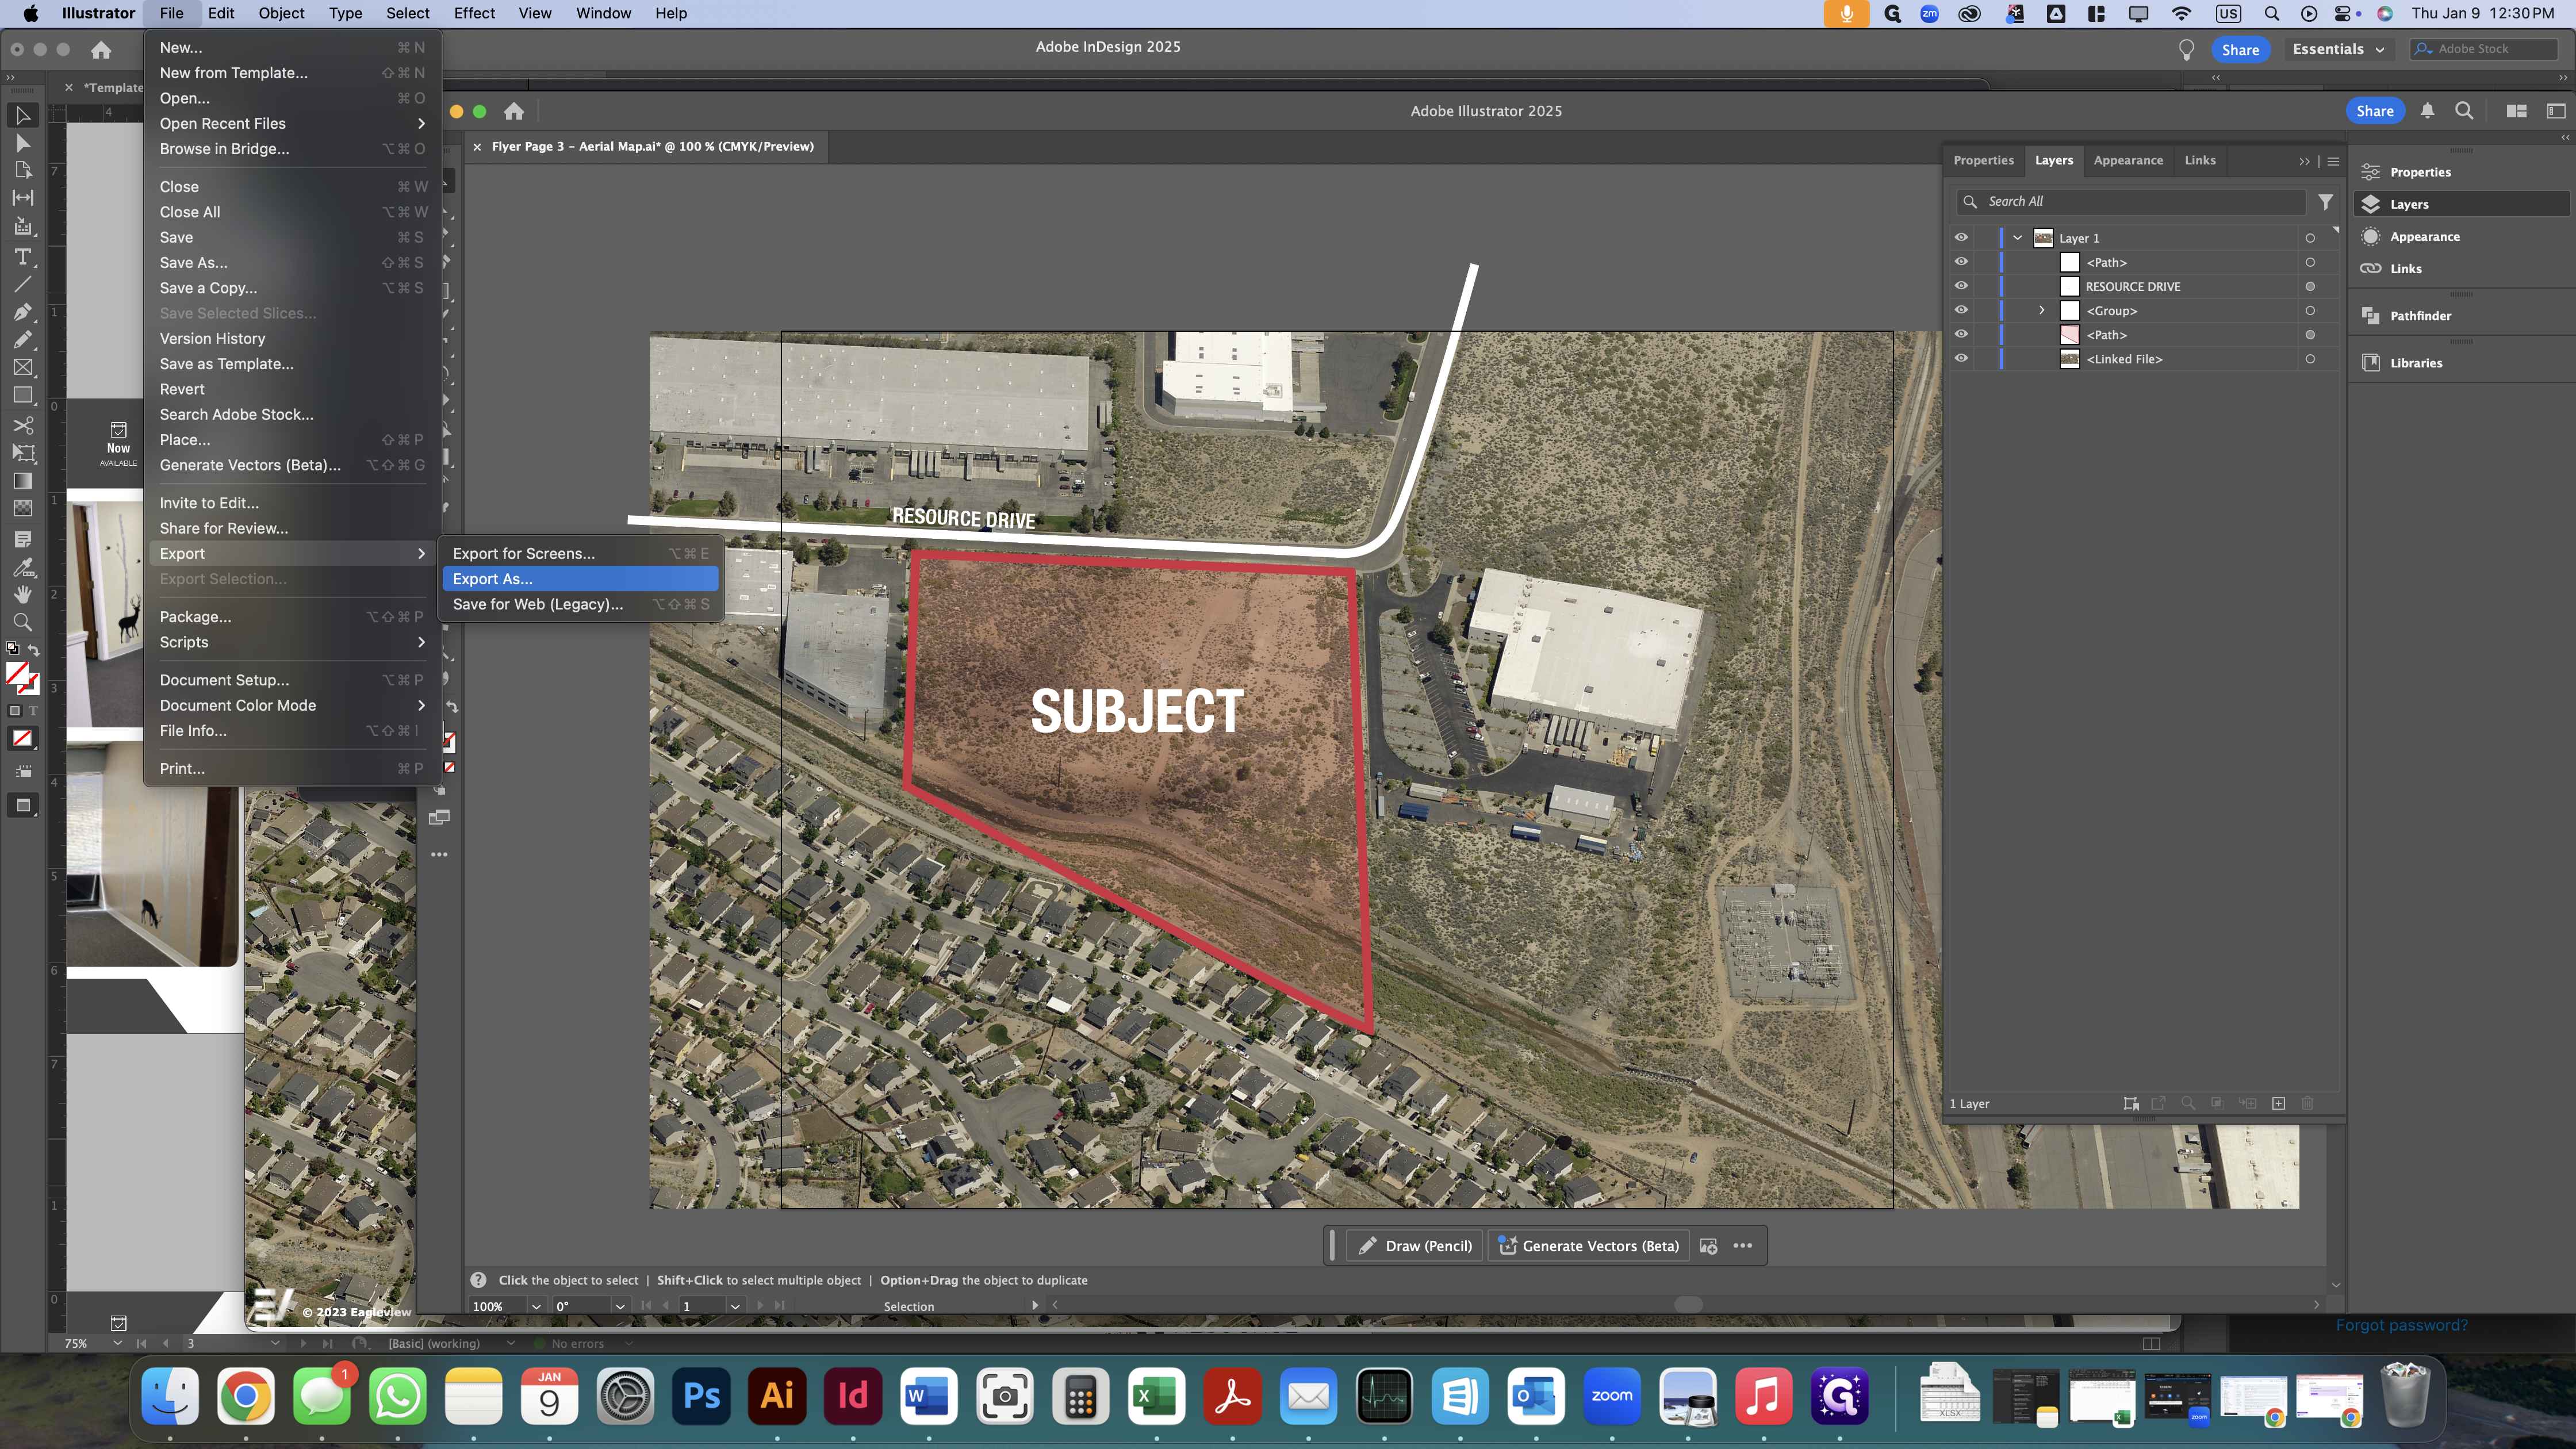Open Photoshop from the Dock

(x=701, y=1396)
